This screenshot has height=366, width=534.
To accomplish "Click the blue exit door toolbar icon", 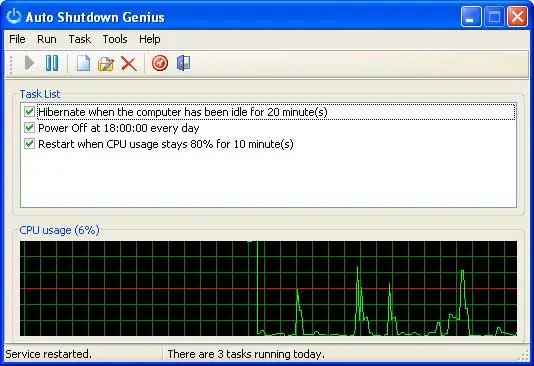I will 184,63.
